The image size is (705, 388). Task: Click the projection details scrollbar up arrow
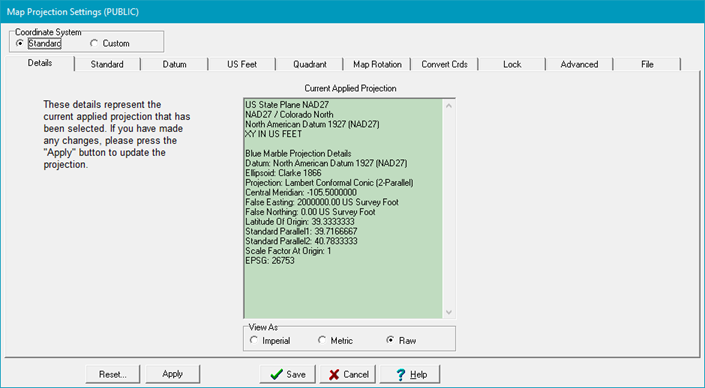pyautogui.click(x=449, y=106)
